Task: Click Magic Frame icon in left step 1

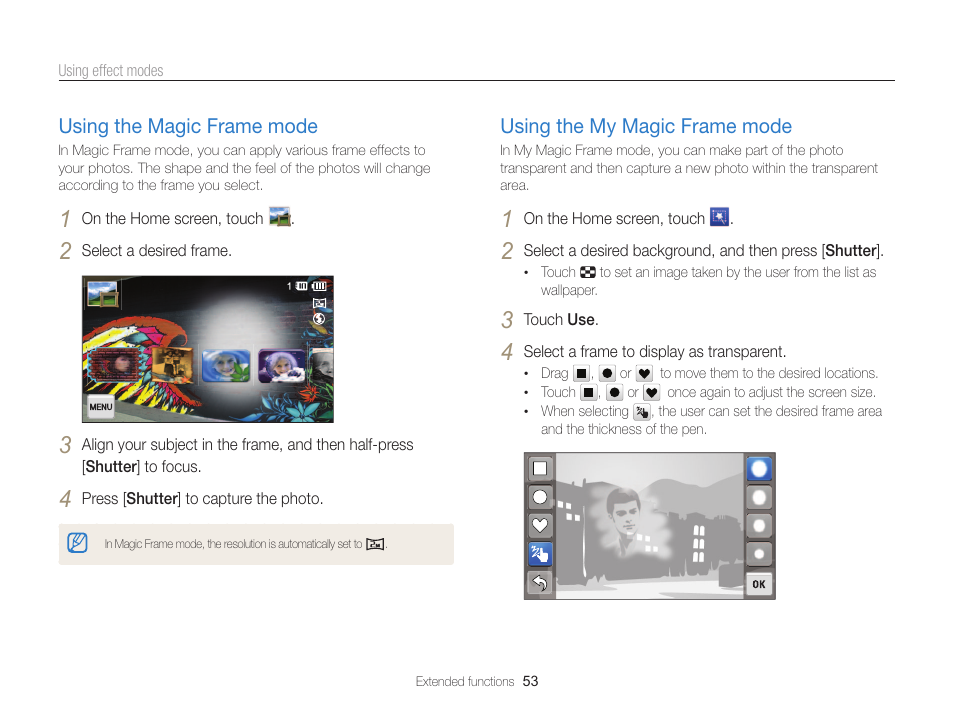Action: 280,217
